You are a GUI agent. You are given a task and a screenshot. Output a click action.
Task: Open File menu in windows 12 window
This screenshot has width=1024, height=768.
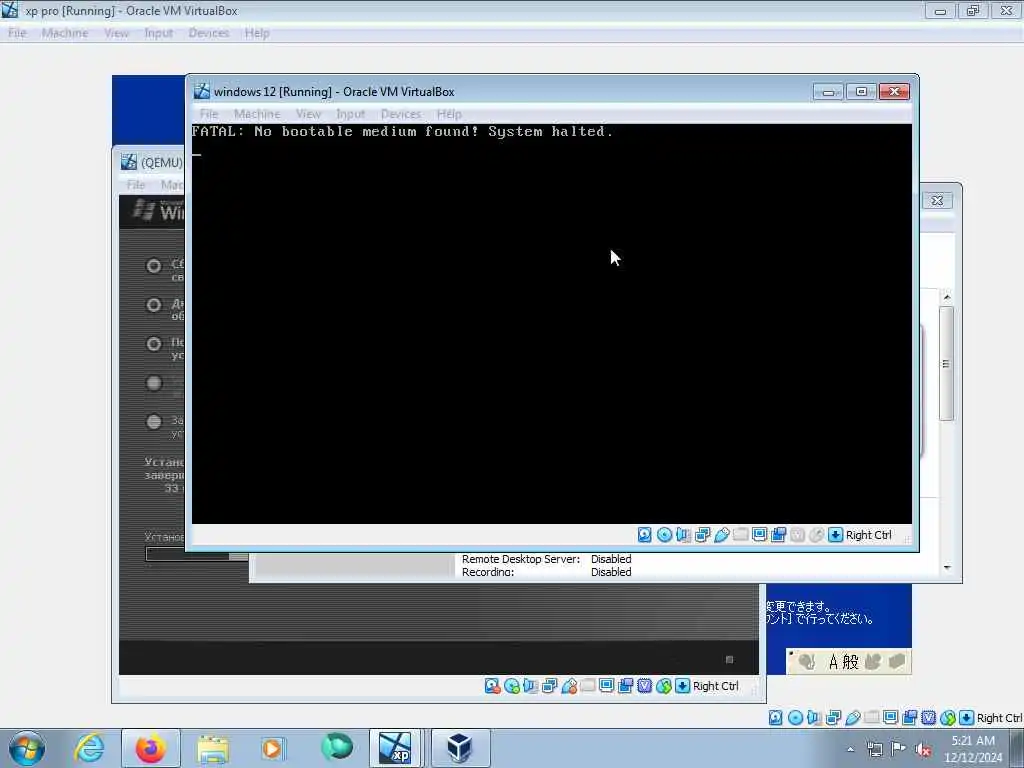(209, 114)
